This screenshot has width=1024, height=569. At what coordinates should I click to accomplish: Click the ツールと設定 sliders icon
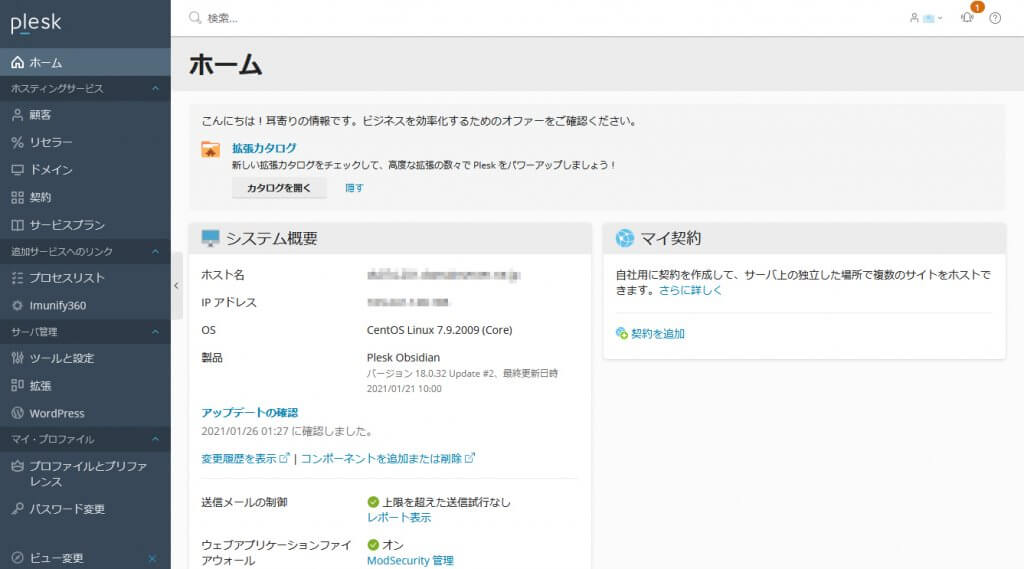[x=18, y=358]
